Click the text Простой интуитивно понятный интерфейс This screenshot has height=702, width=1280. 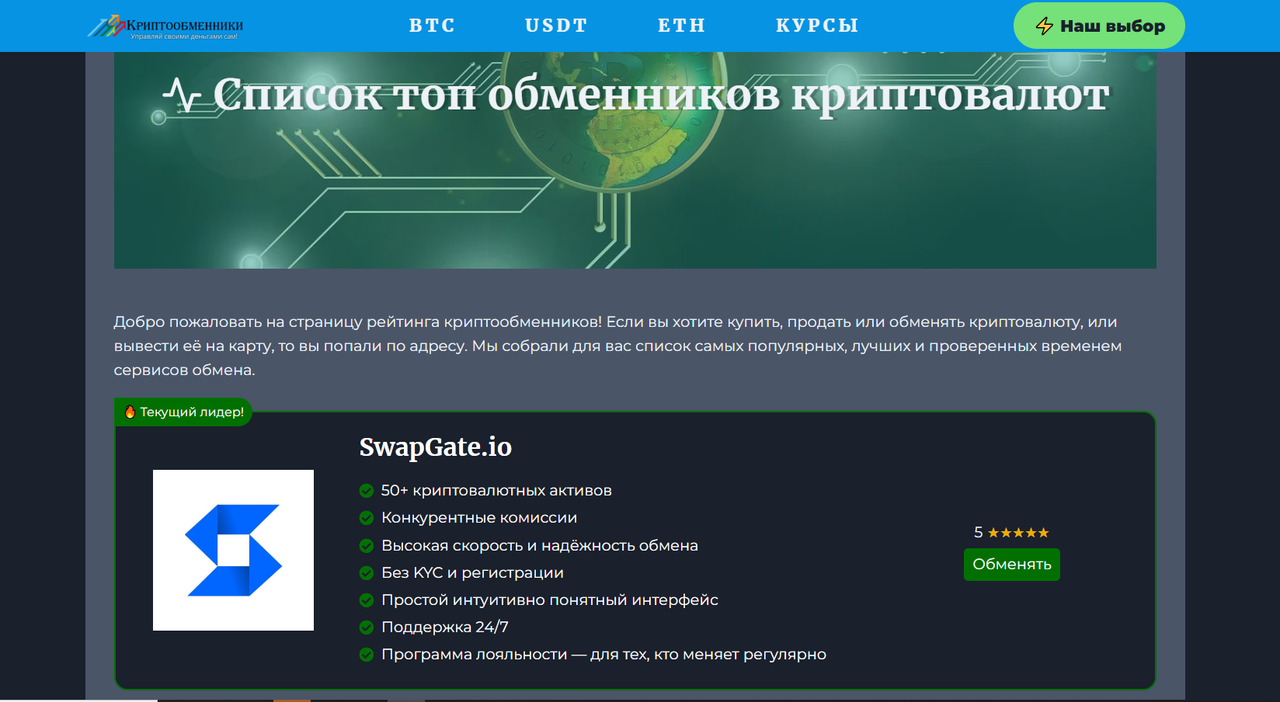[549, 600]
